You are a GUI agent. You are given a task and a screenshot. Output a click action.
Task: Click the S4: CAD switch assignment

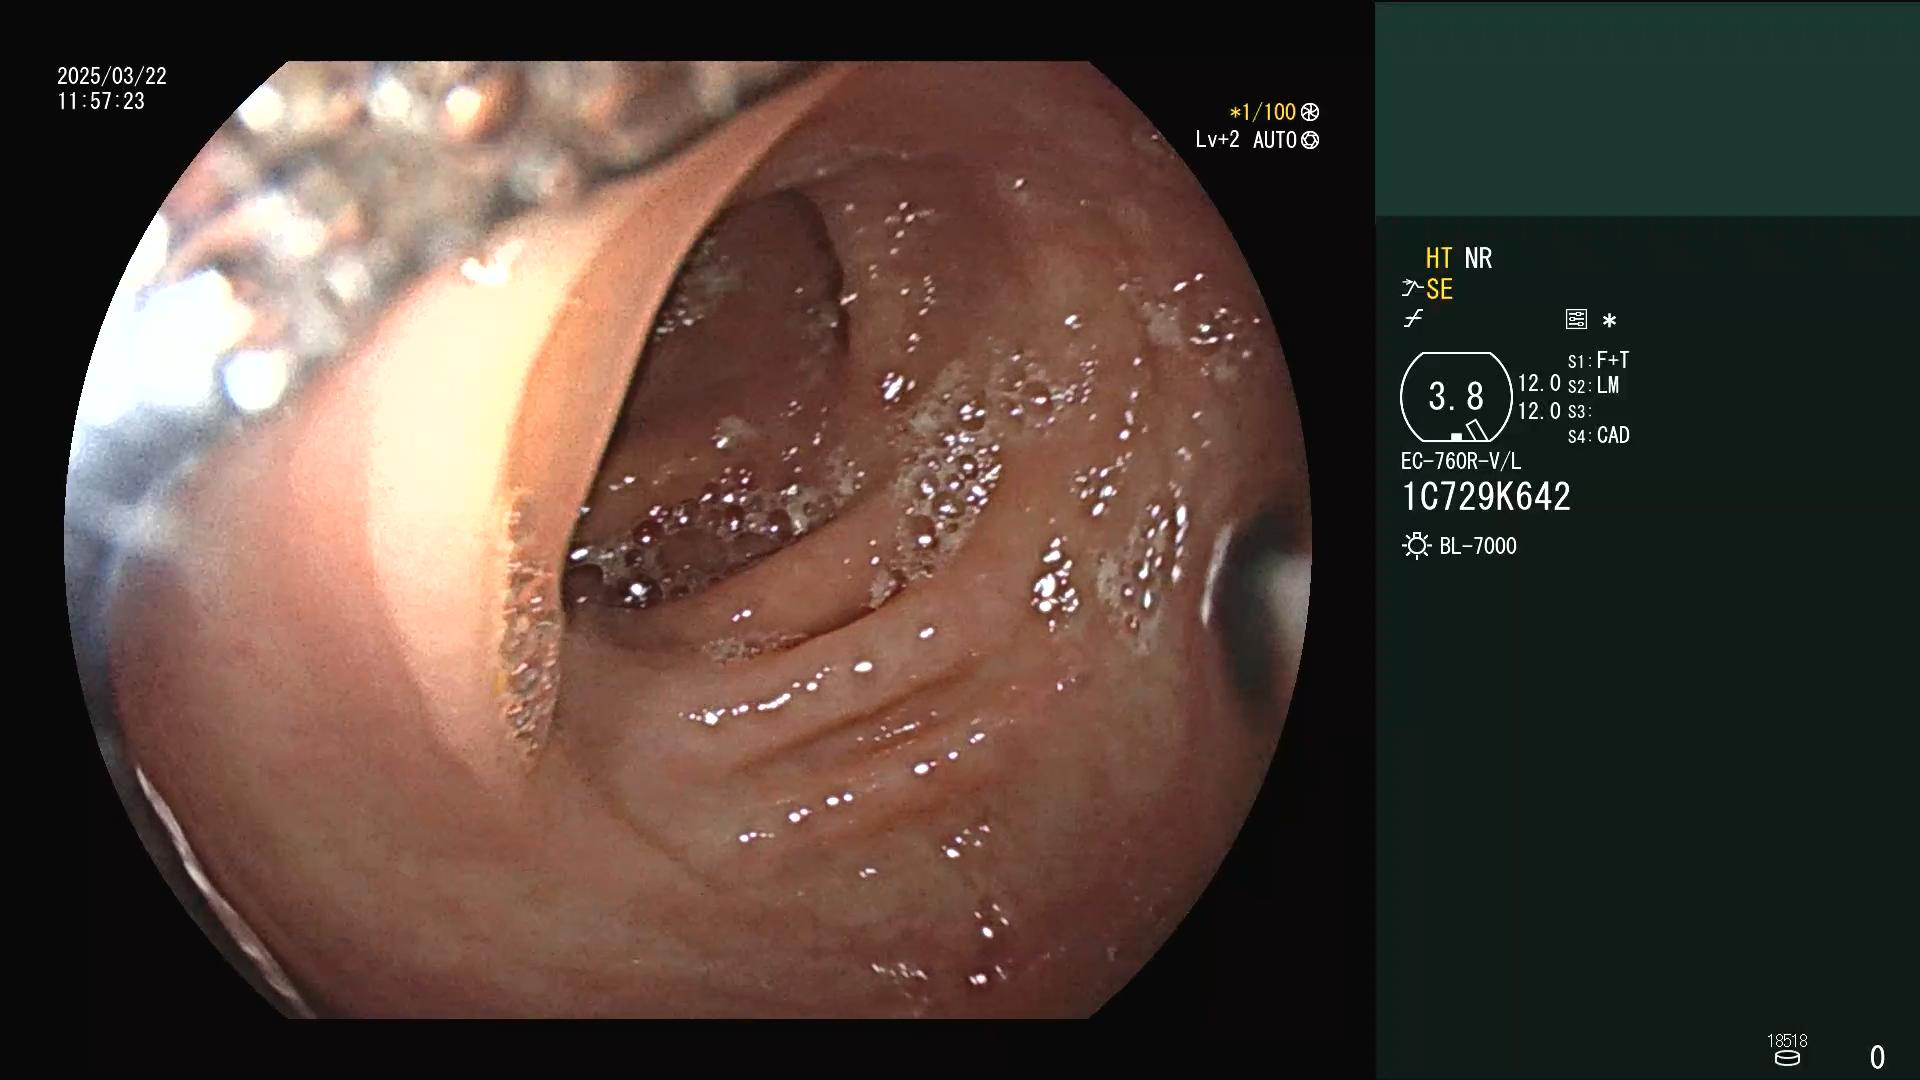point(1598,435)
